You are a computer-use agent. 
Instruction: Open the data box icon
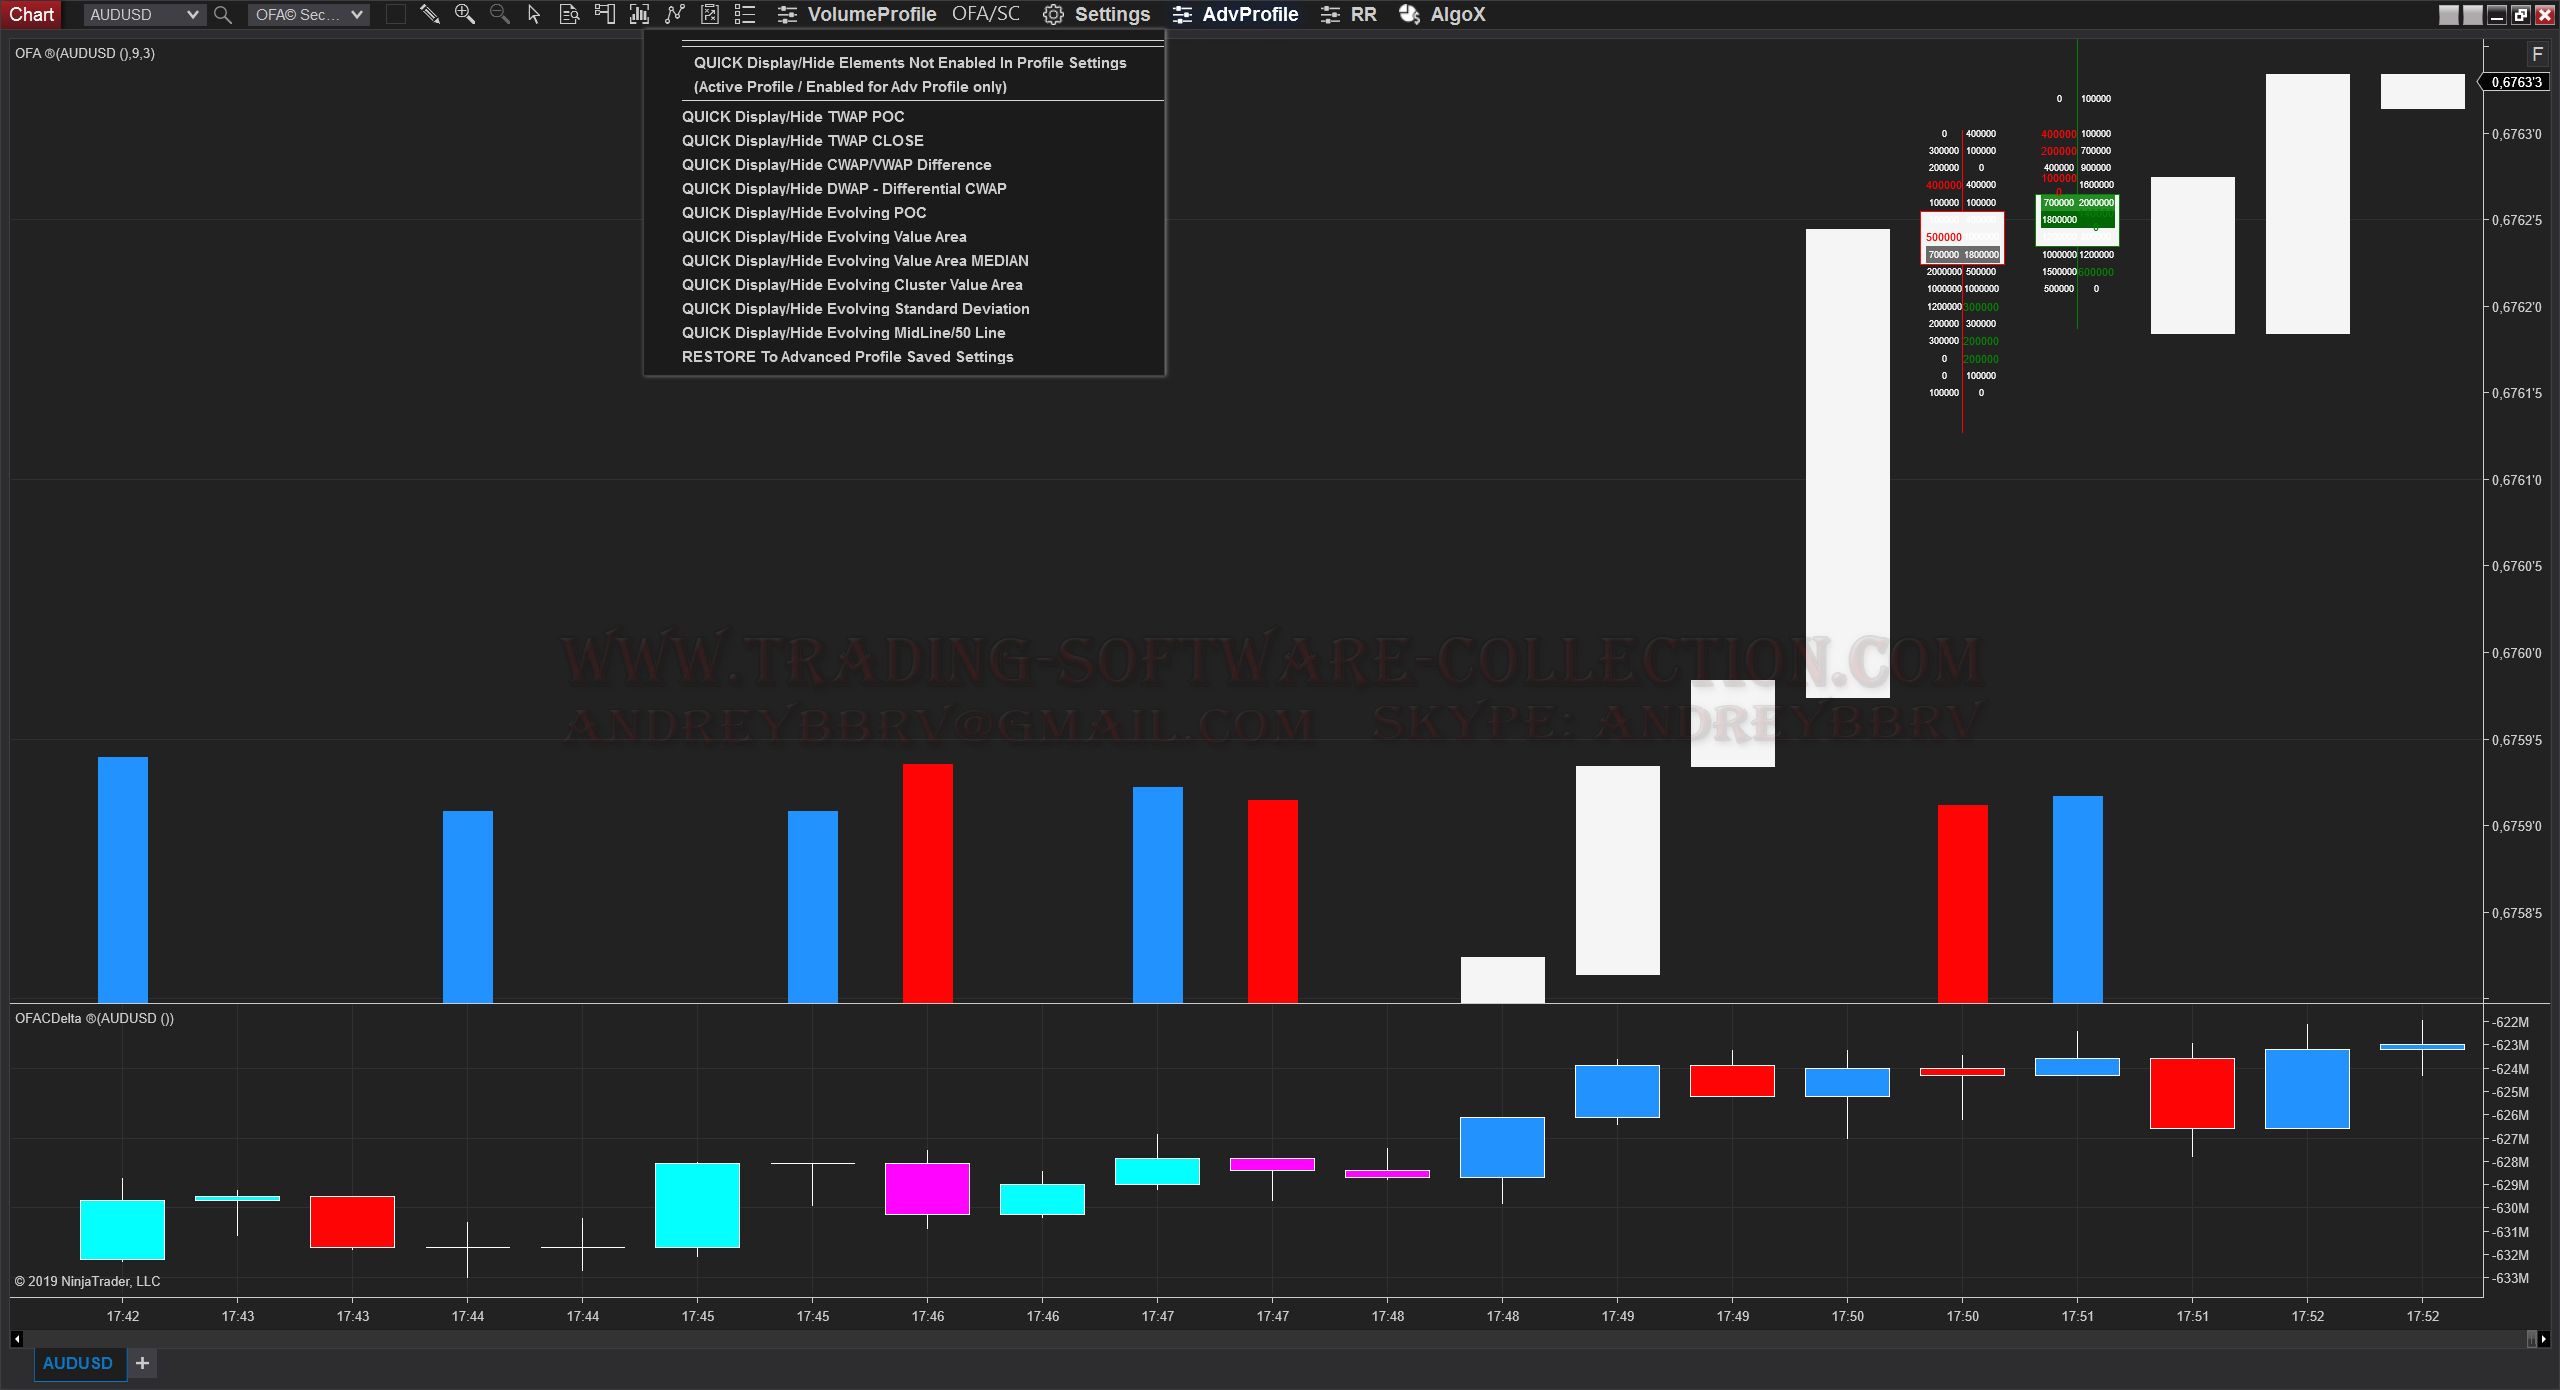pos(569,14)
